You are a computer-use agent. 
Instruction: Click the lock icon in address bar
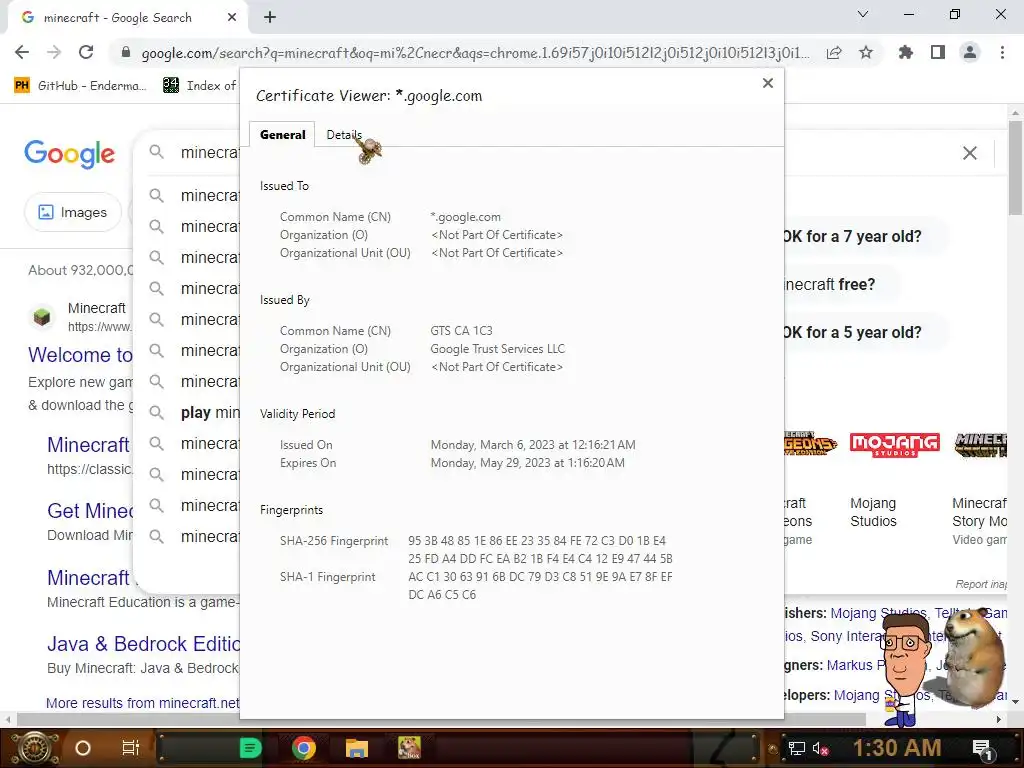pos(126,52)
